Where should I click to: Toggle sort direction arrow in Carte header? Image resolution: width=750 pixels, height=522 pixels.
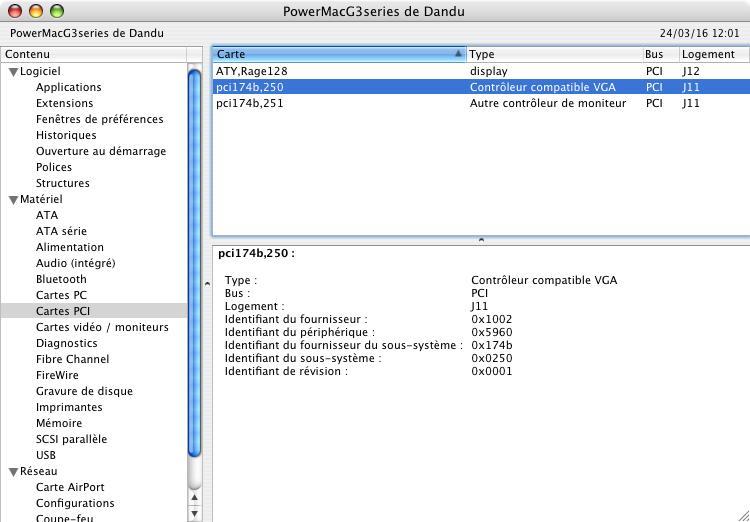pyautogui.click(x=458, y=54)
